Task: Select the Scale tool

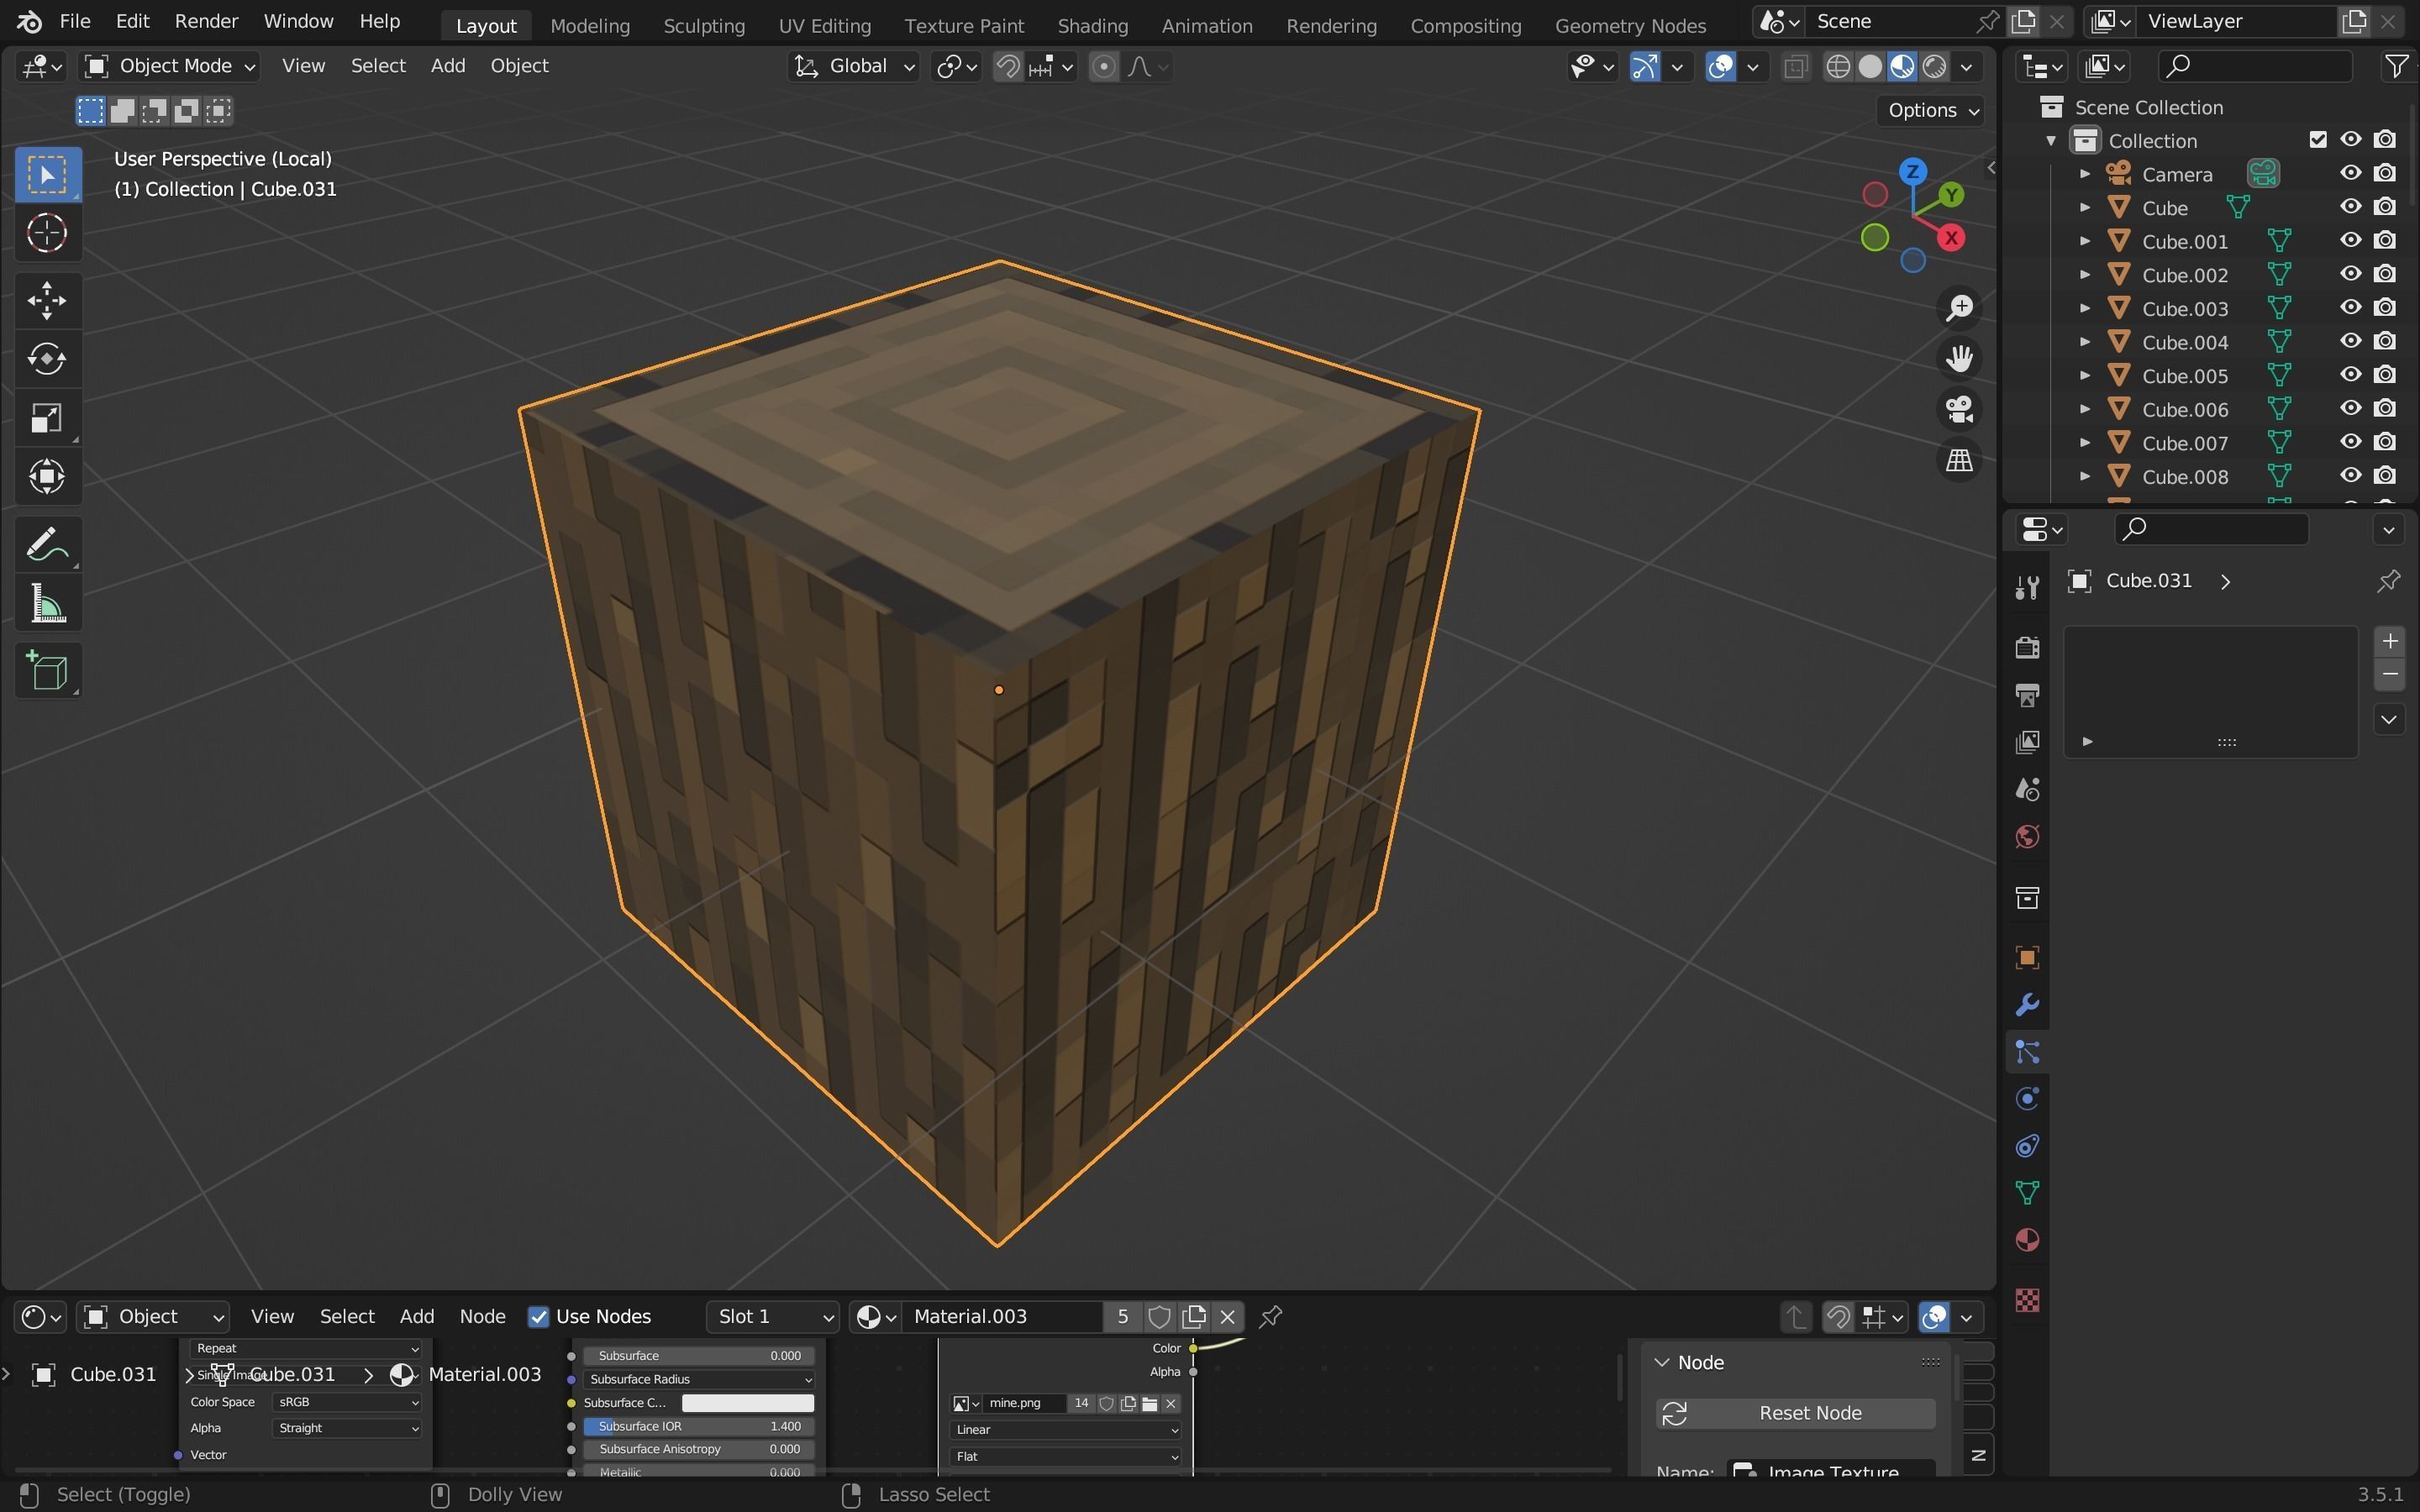Action: [47, 418]
